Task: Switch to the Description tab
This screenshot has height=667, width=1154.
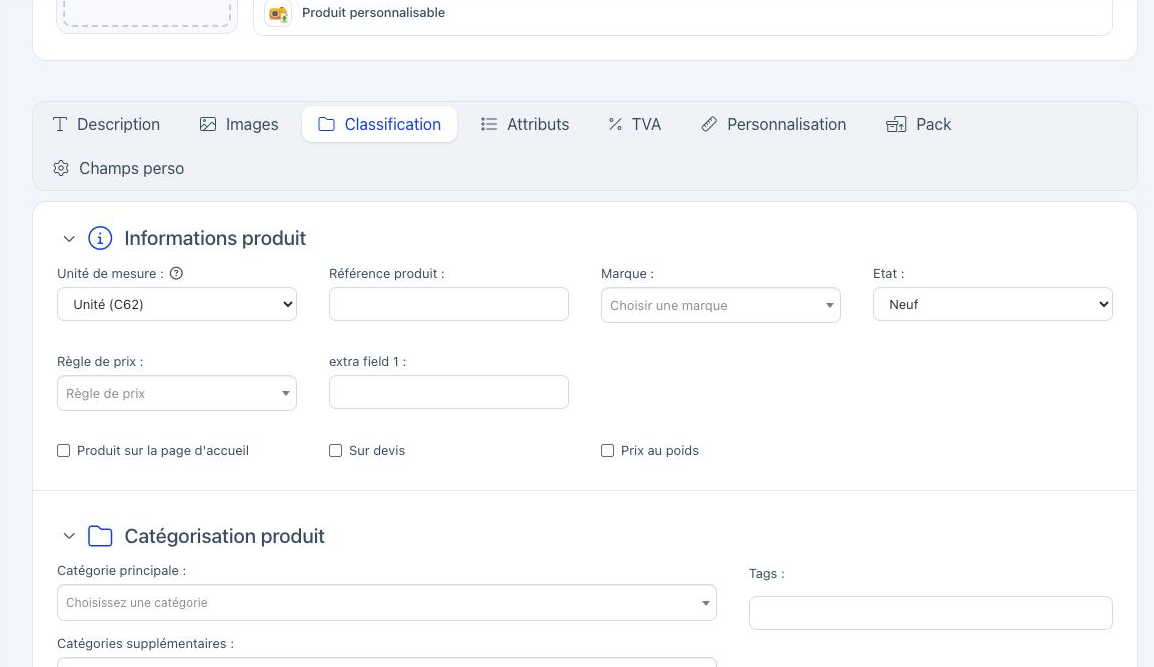Action: (x=107, y=124)
